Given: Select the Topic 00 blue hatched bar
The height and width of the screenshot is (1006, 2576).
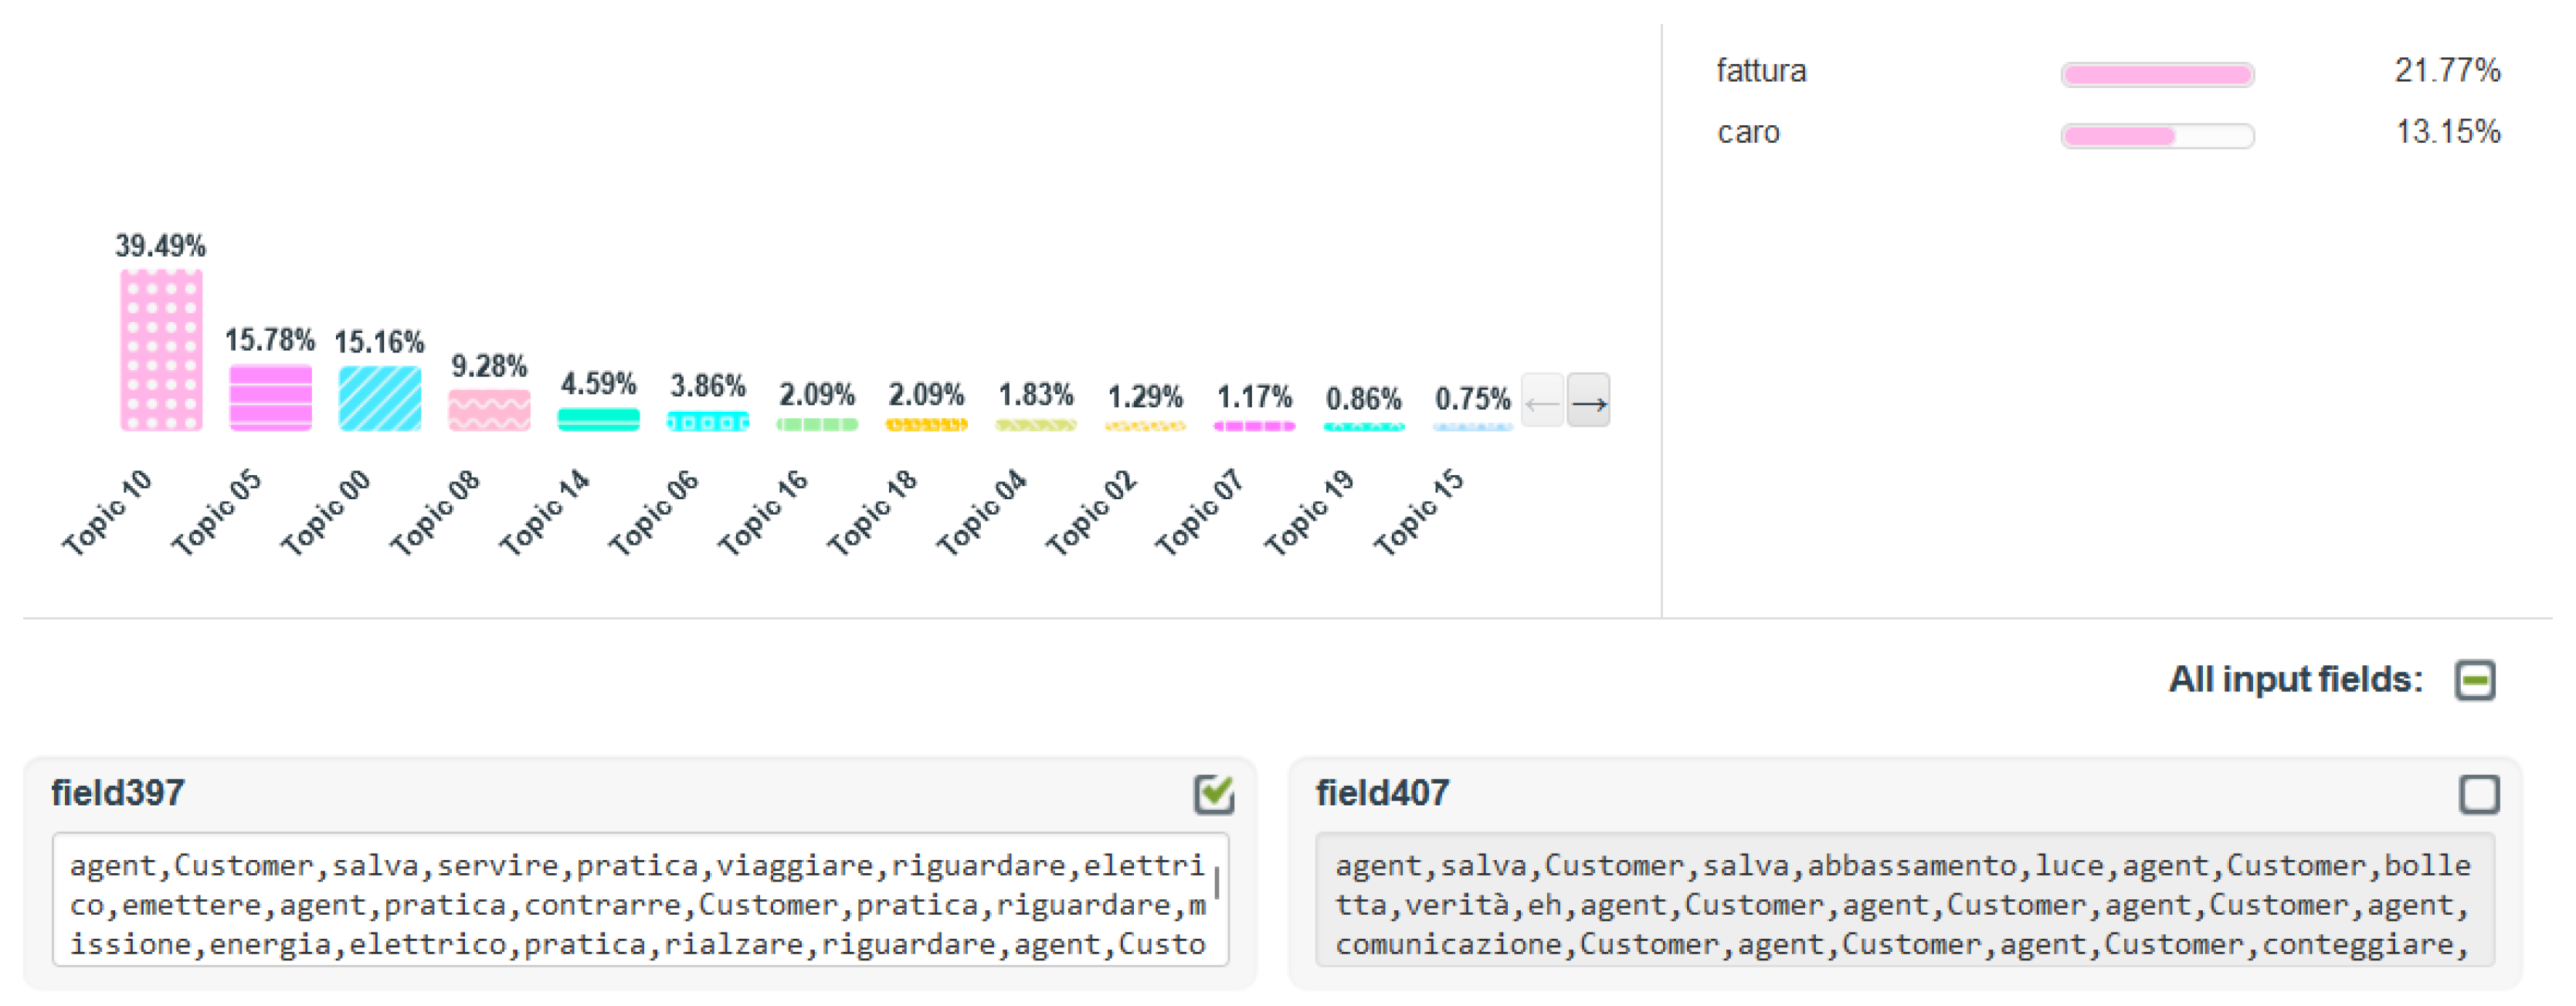Looking at the screenshot, I should [x=379, y=398].
